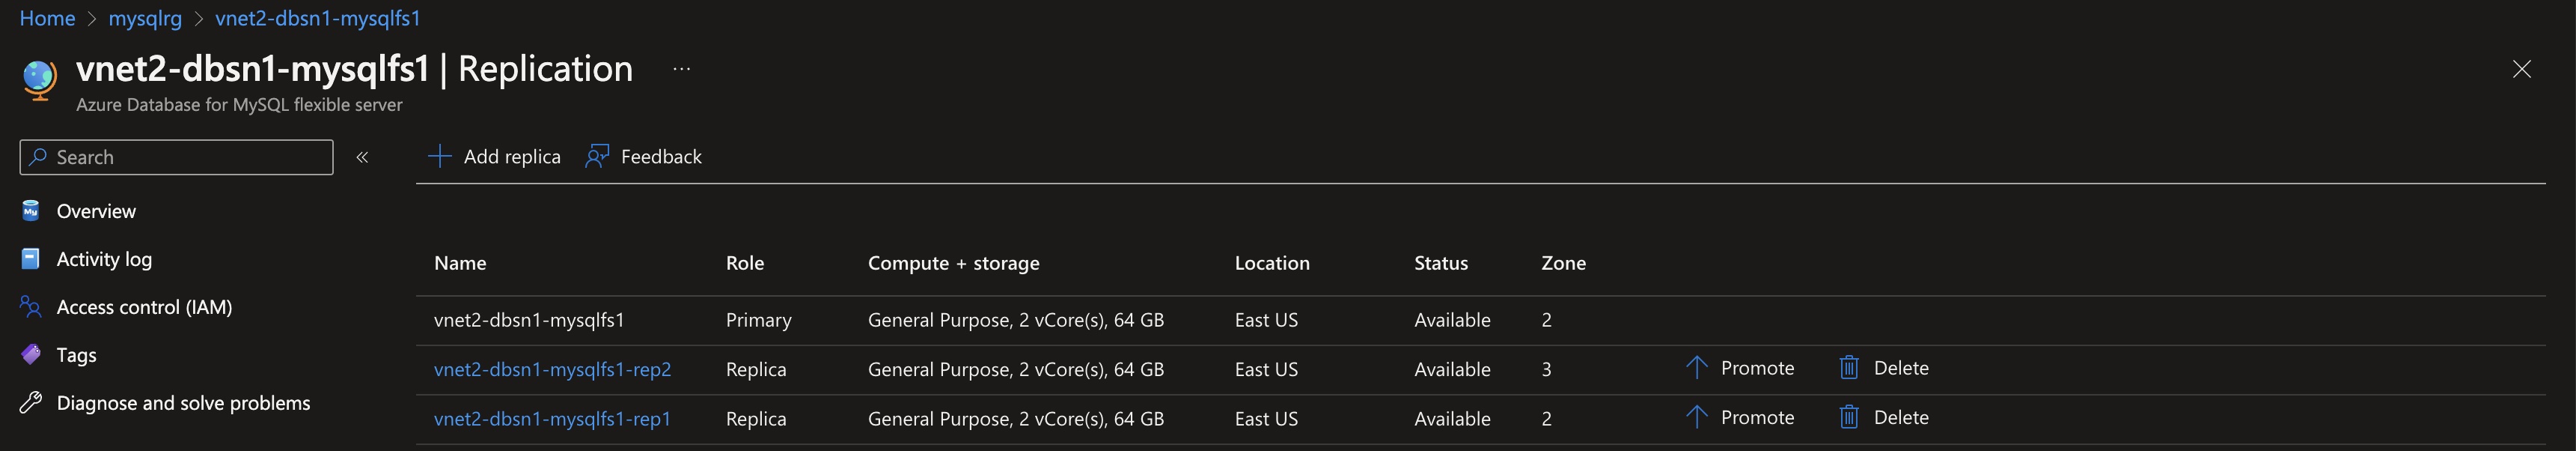Screen dimensions: 2576x451
Task: Go to Home in breadcrumb
Action: point(47,18)
